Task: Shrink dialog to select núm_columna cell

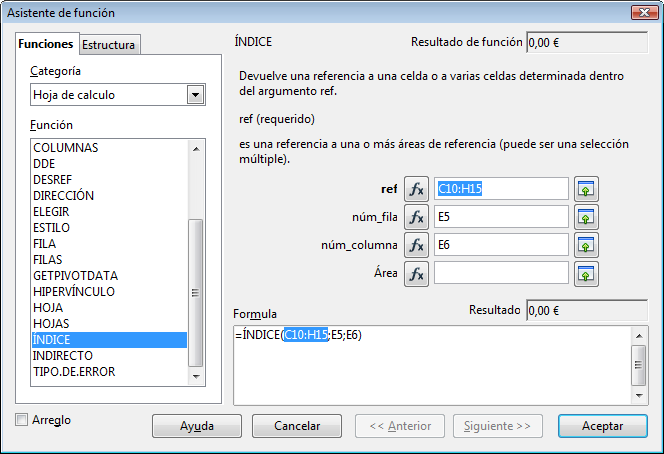Action: click(586, 245)
